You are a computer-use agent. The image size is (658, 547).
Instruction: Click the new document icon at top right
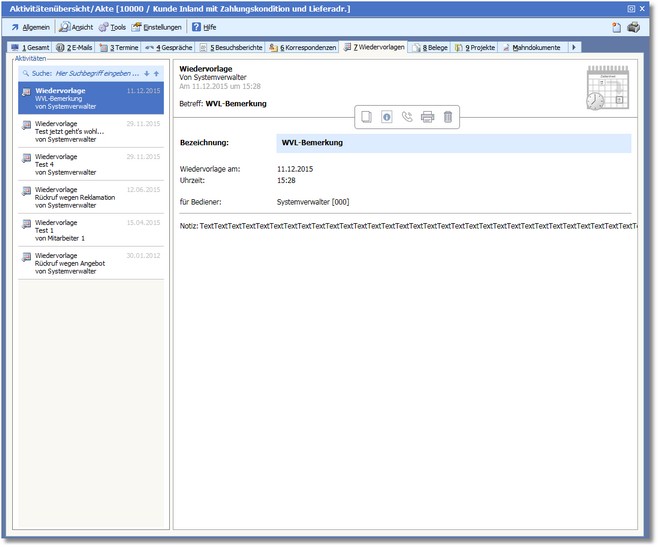point(616,27)
